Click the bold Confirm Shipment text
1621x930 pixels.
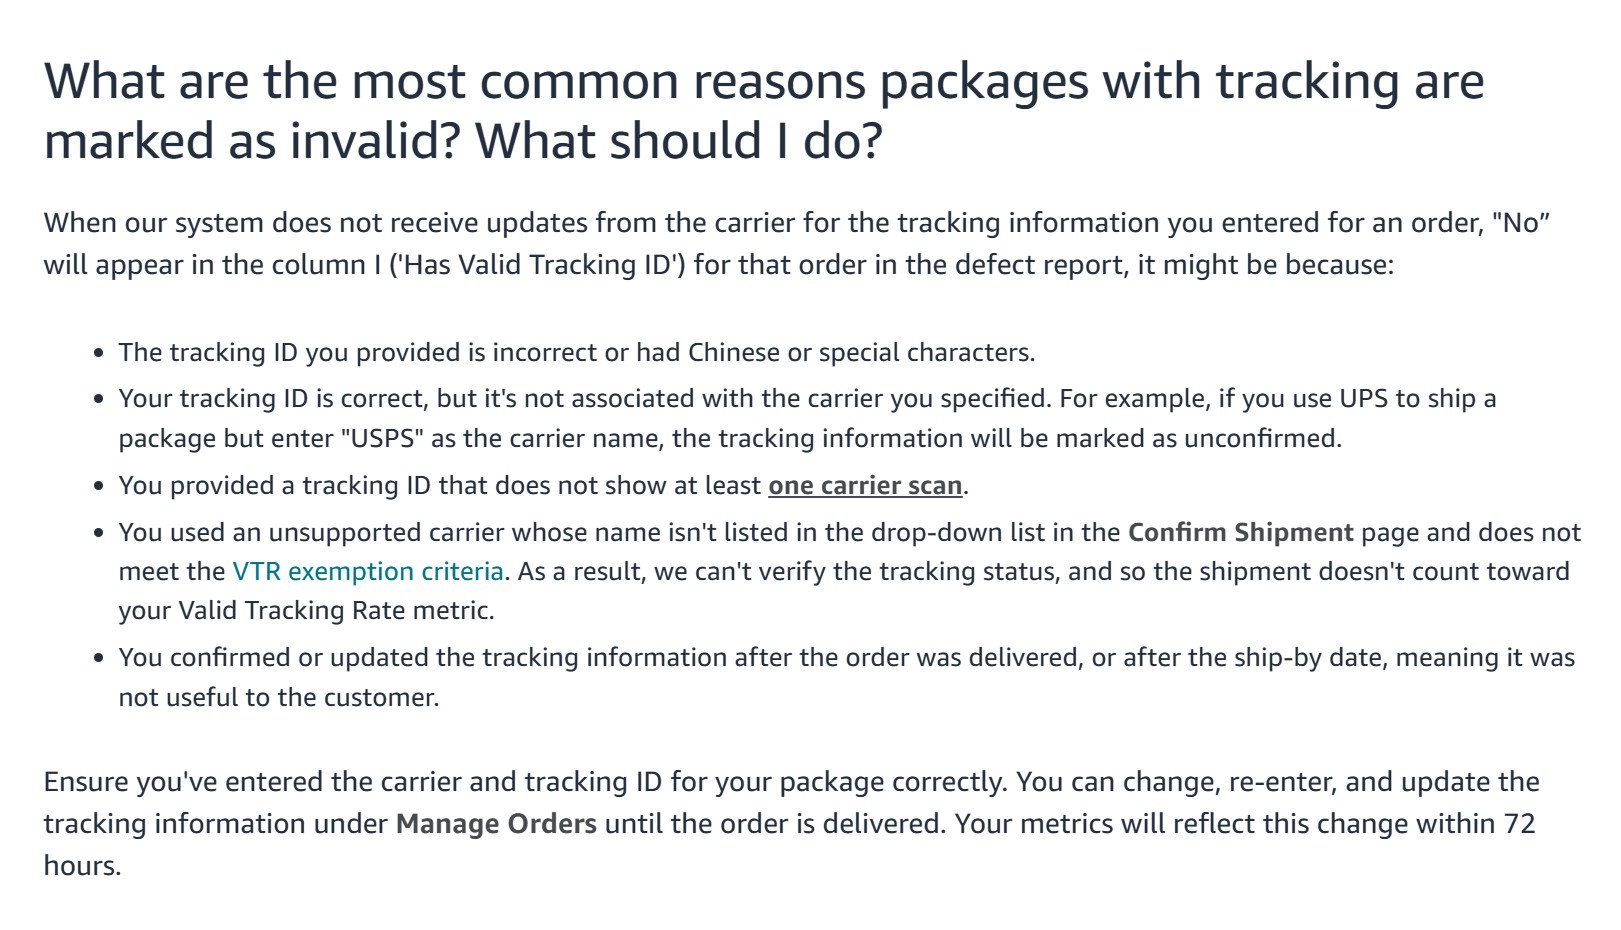point(1240,532)
